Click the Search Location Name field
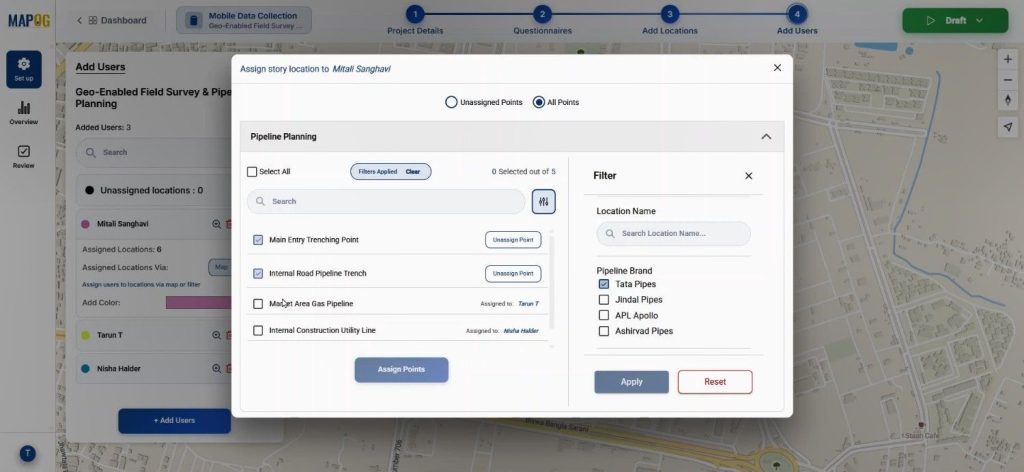The image size is (1024, 472). tap(673, 234)
